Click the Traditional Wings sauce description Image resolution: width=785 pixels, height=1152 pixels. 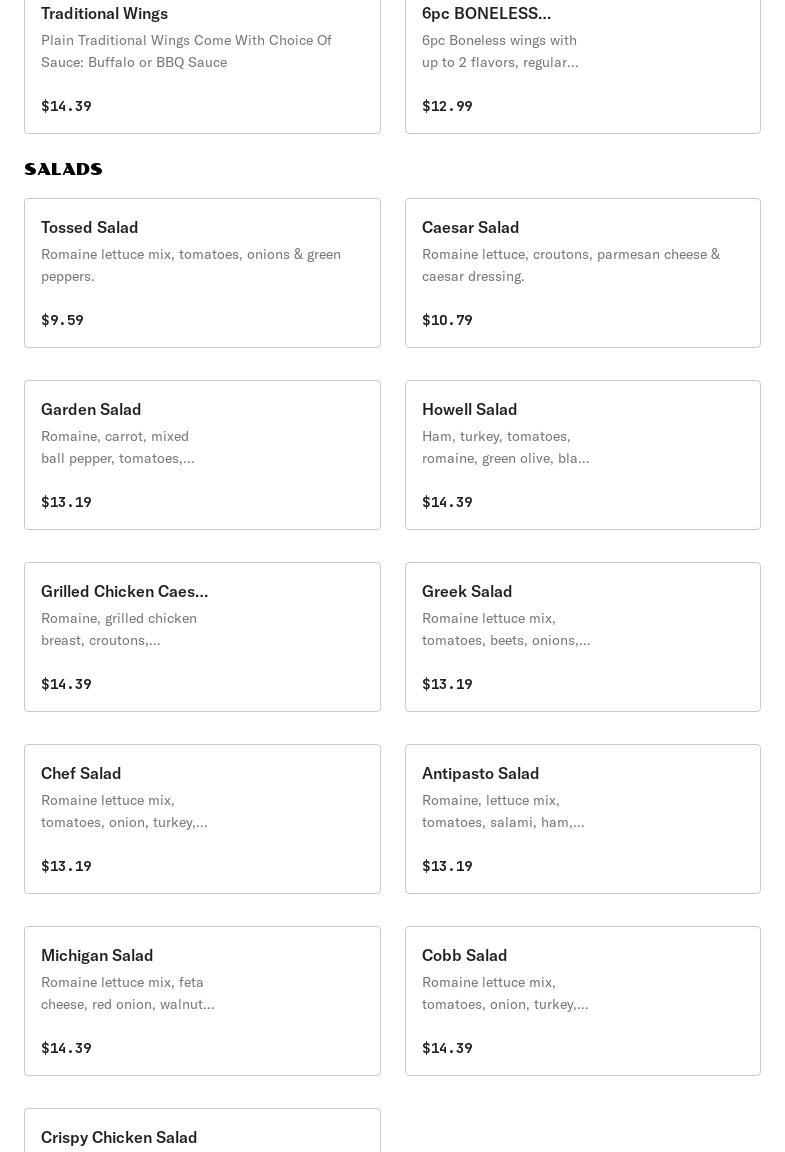(x=187, y=51)
